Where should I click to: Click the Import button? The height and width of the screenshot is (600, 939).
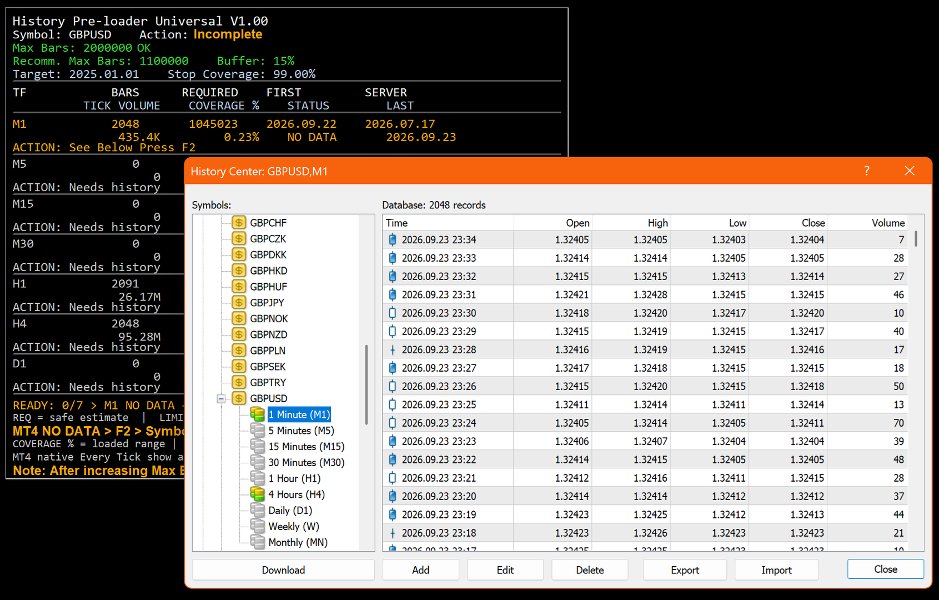(776, 570)
